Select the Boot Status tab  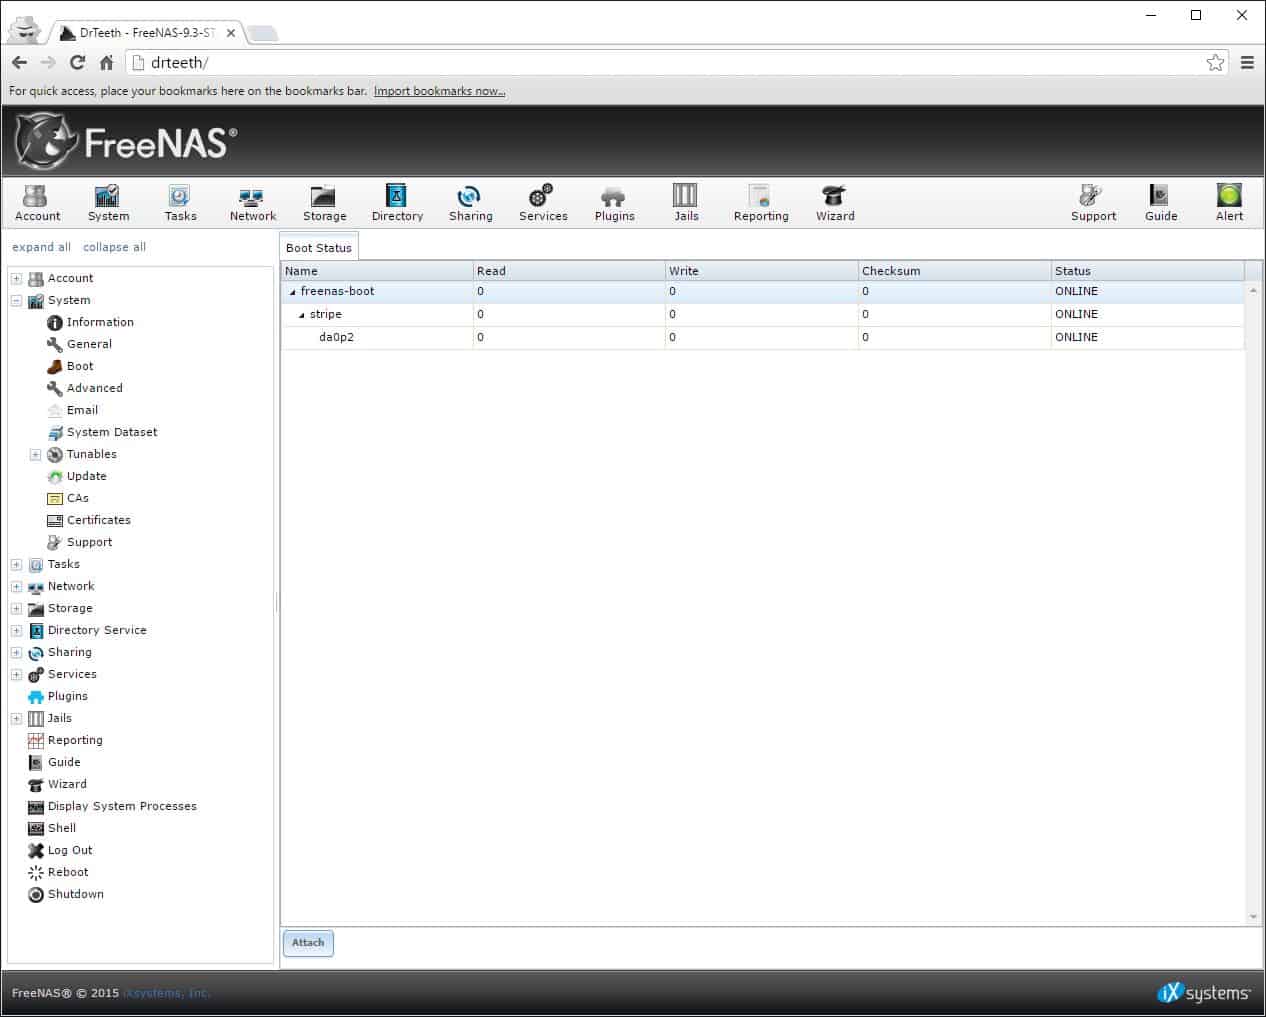319,247
